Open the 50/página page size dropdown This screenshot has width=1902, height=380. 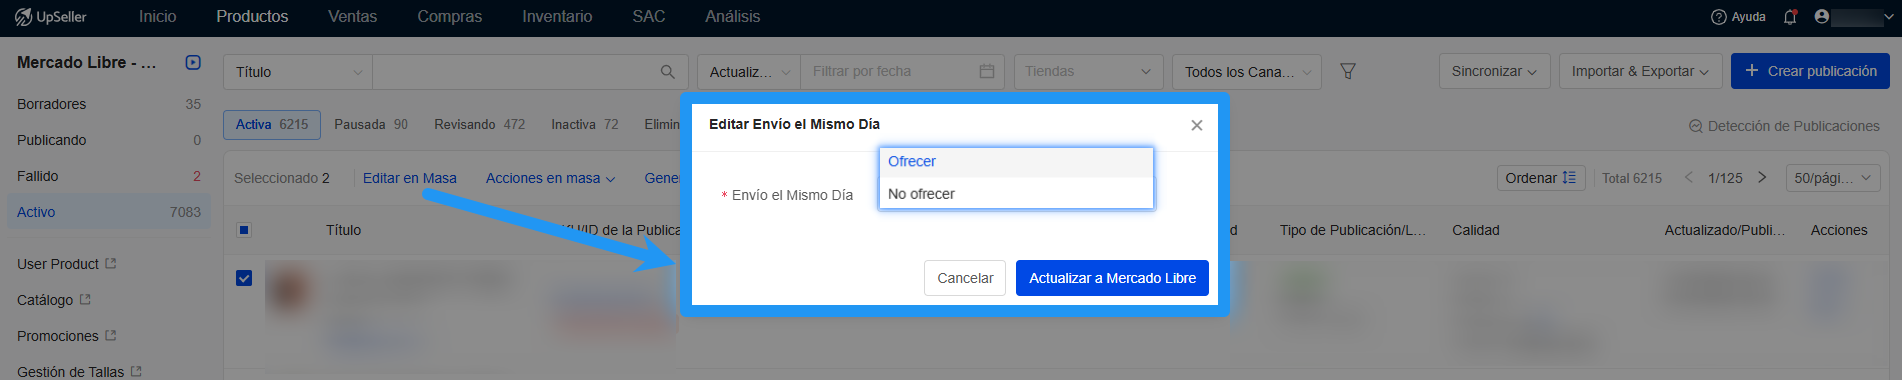(1833, 178)
